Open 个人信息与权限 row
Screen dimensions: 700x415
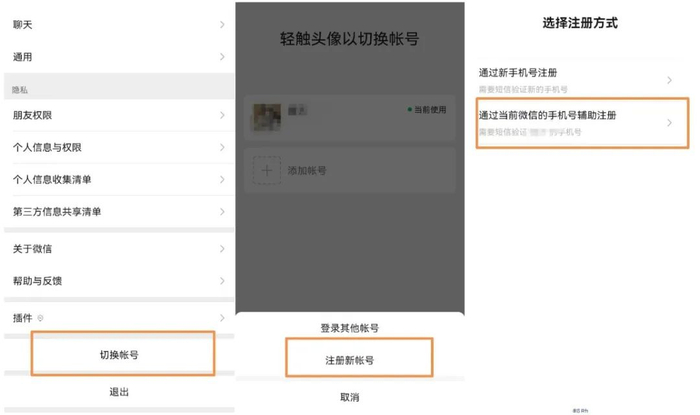tap(119, 147)
